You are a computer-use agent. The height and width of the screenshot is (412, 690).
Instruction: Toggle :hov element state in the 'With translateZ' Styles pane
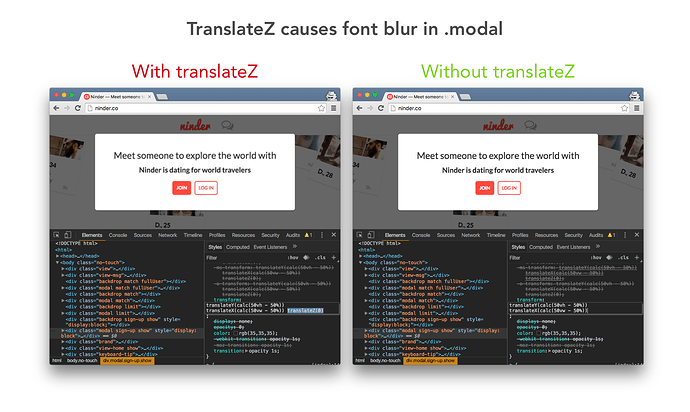293,257
